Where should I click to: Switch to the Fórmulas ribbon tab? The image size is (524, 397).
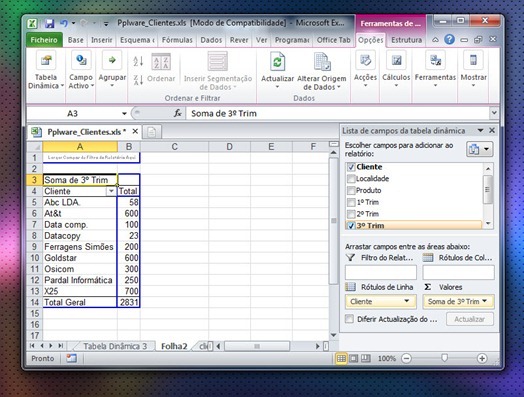click(x=177, y=40)
